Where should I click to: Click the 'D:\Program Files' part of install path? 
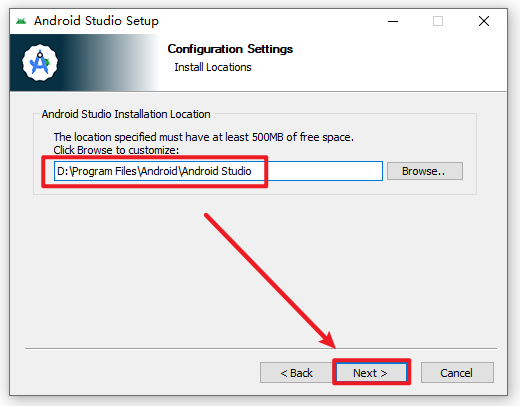[97, 171]
